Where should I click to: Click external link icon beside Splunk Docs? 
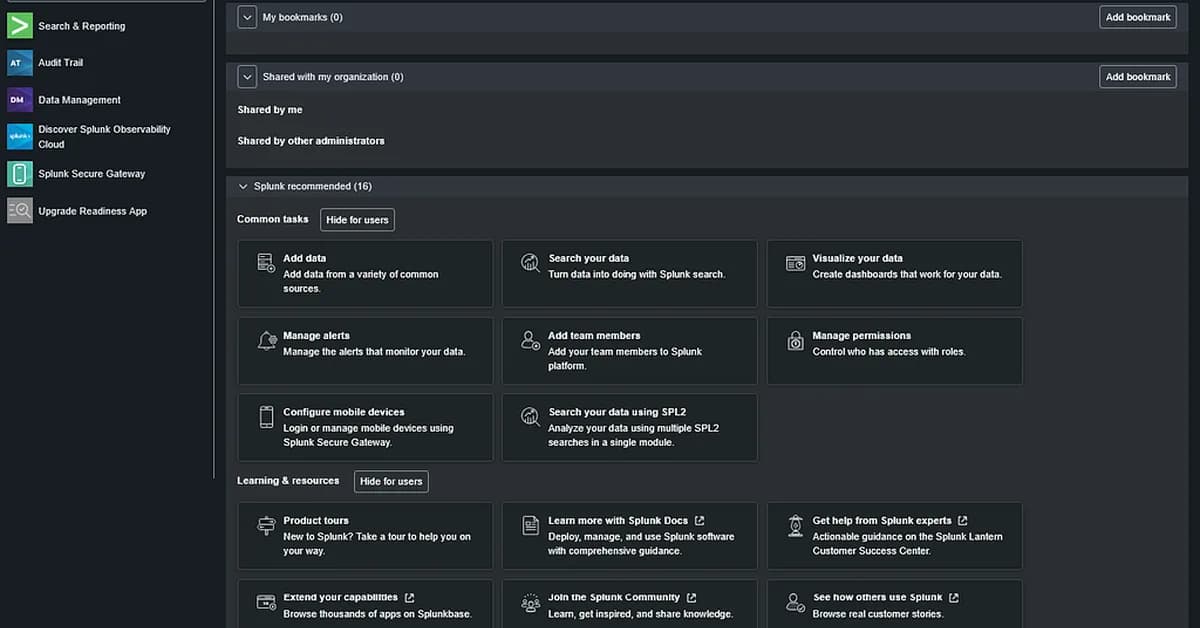pyautogui.click(x=699, y=521)
